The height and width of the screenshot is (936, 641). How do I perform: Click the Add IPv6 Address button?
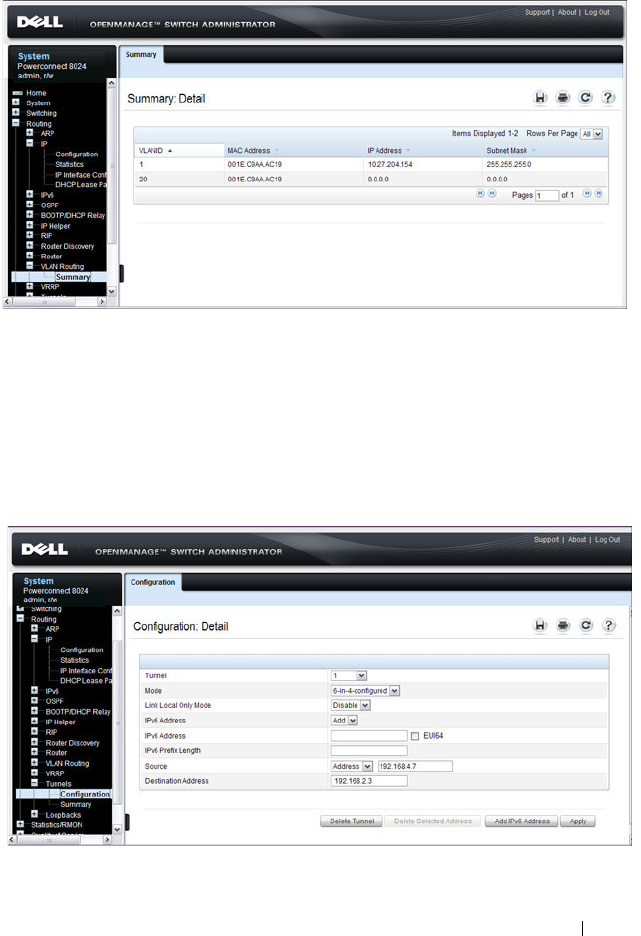click(x=522, y=821)
